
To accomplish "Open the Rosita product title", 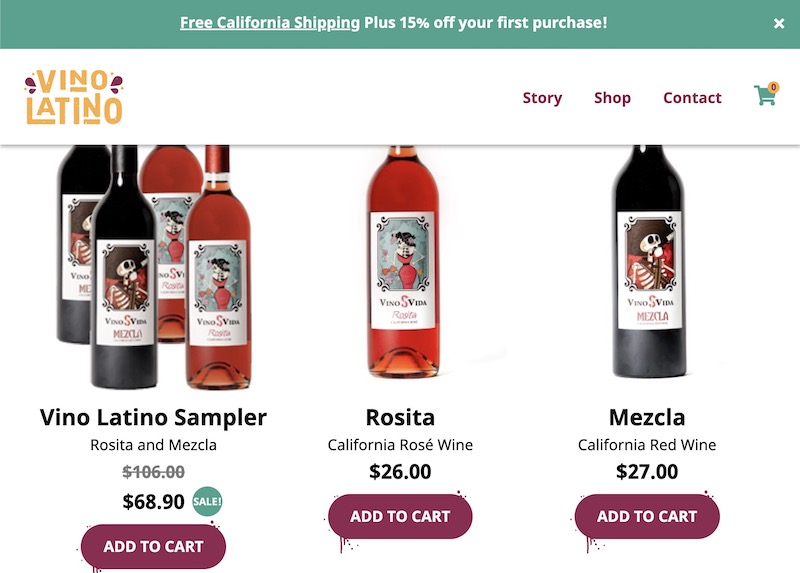I will coord(400,417).
